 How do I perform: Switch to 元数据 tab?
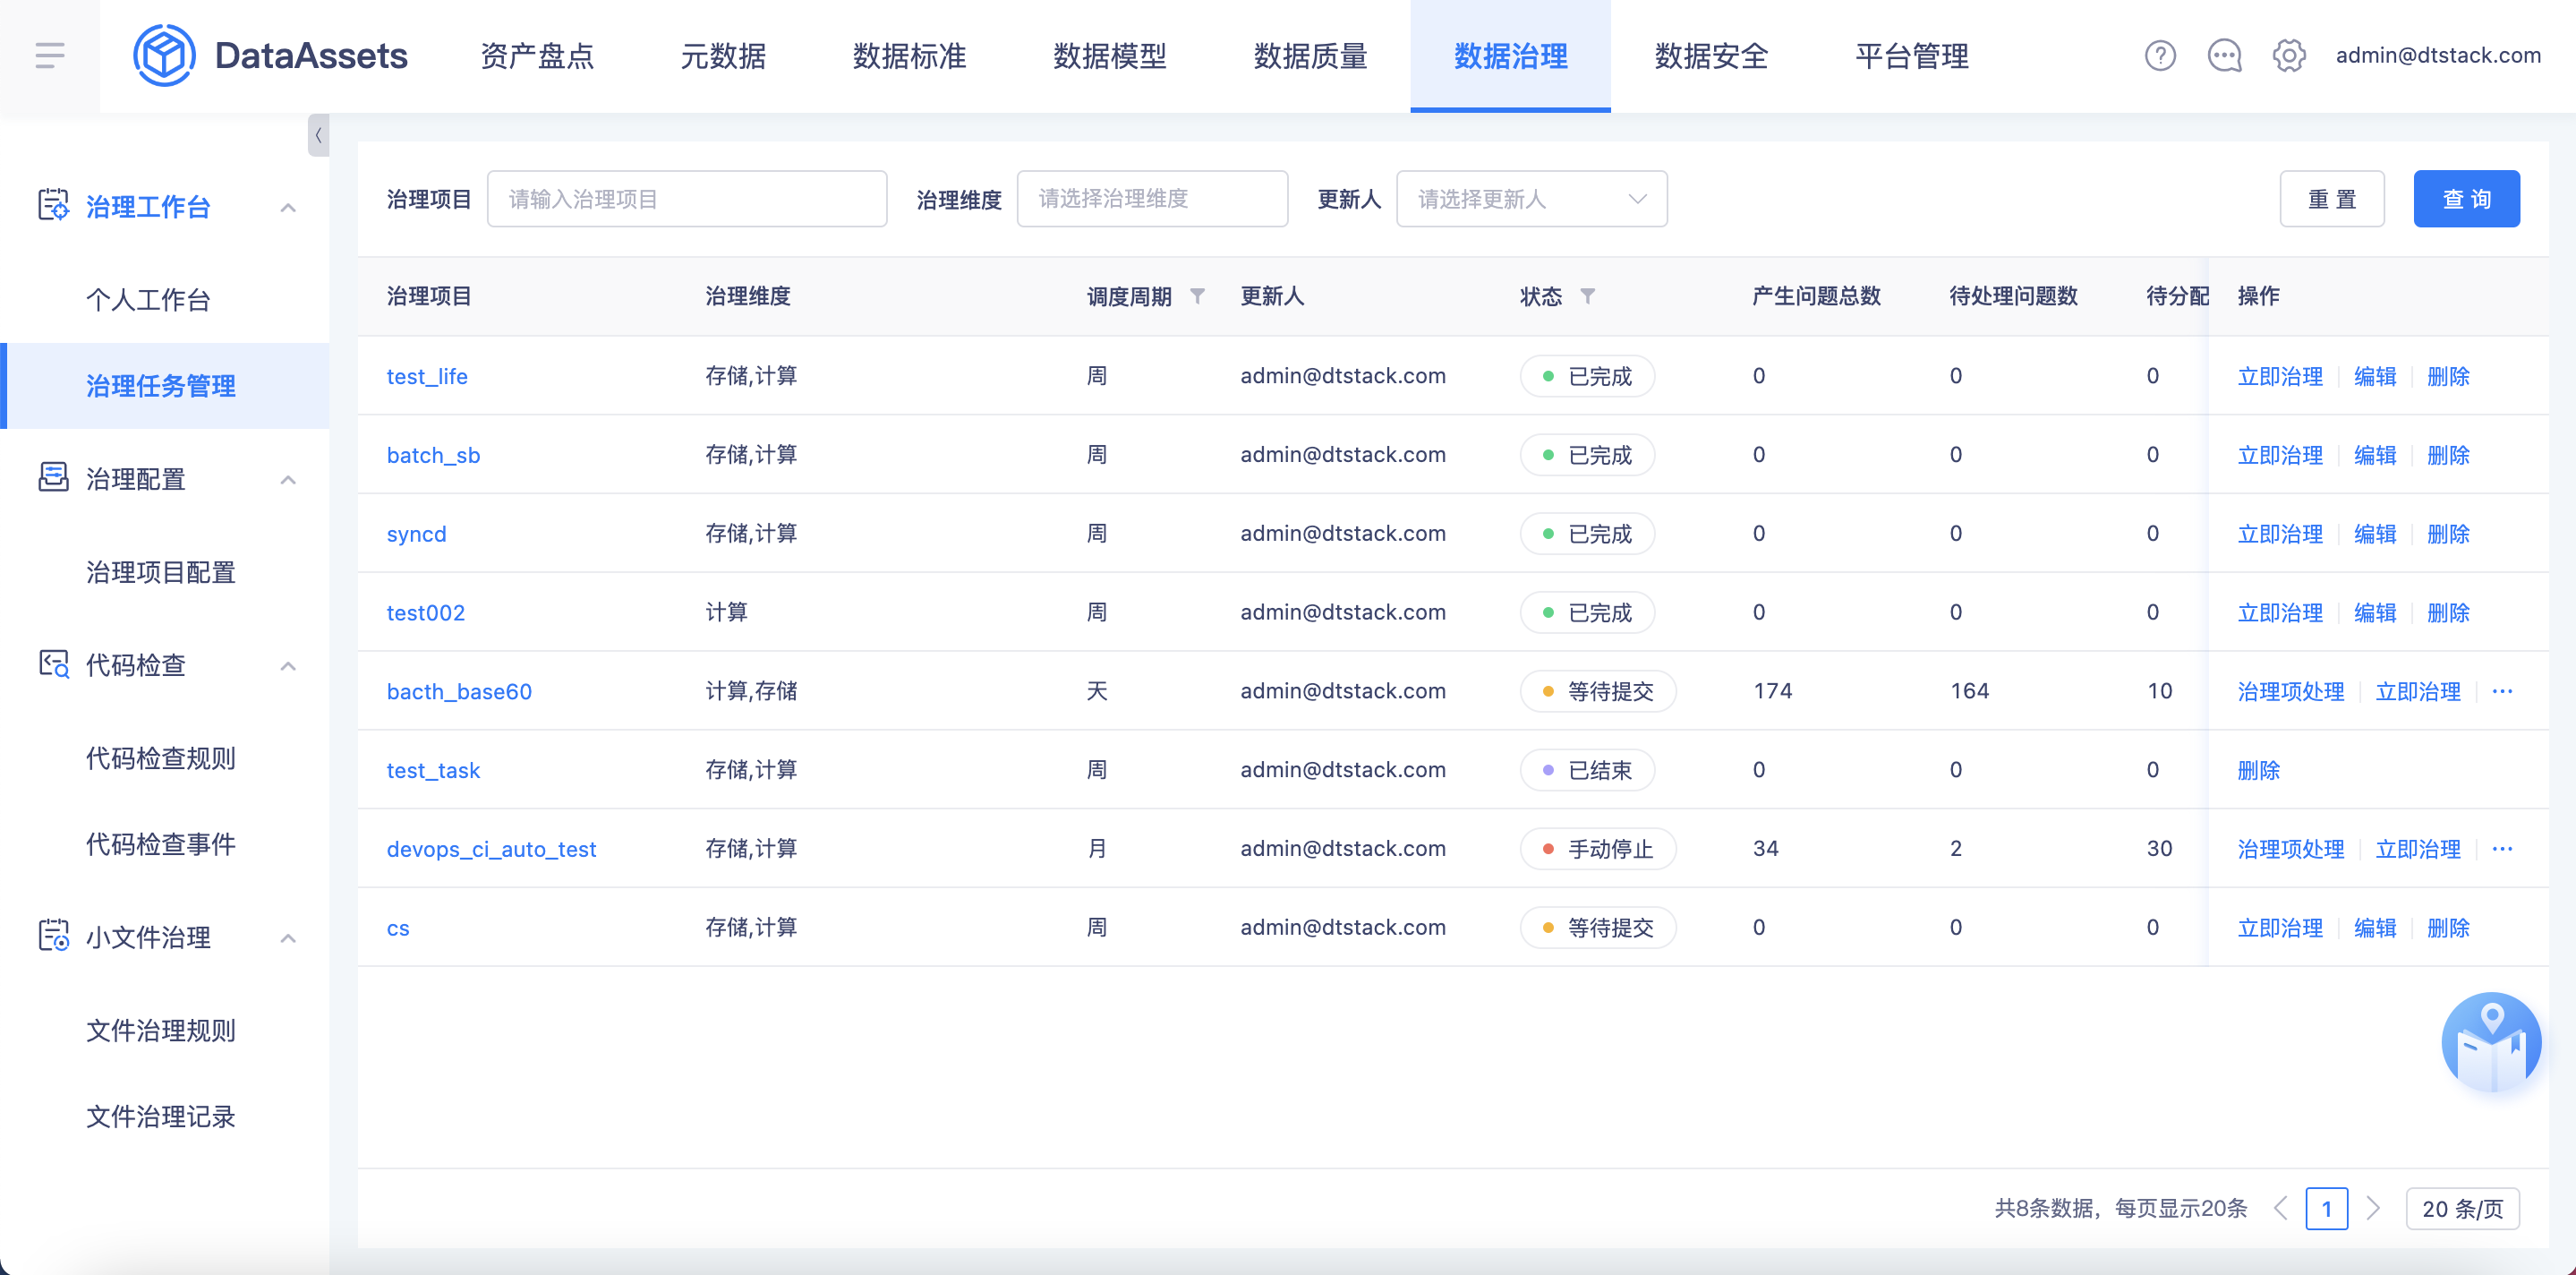723,55
